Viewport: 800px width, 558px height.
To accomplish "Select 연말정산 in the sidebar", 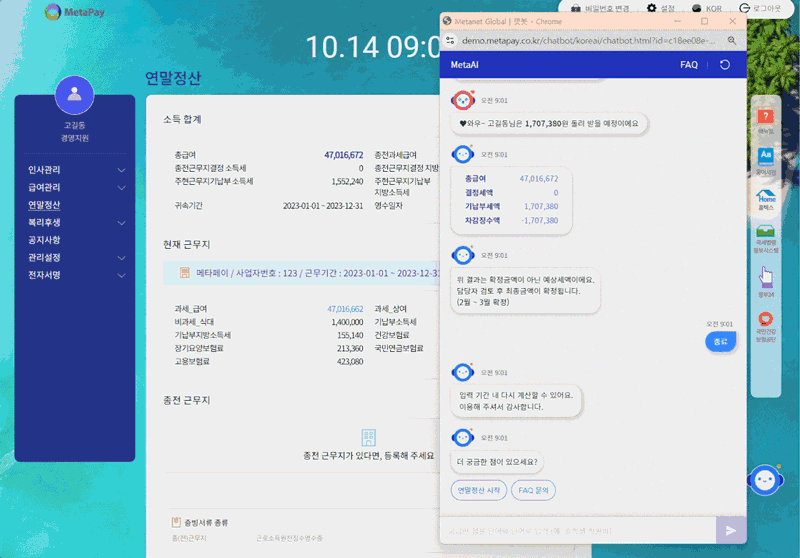I will pos(44,205).
